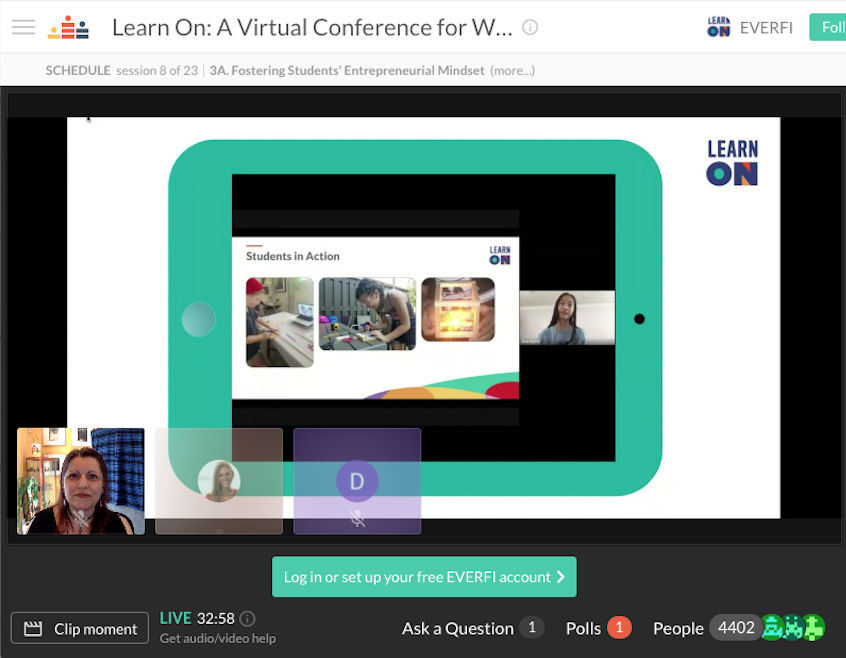Image resolution: width=846 pixels, height=658 pixels.
Task: Open the hamburger menu
Action: tap(23, 27)
